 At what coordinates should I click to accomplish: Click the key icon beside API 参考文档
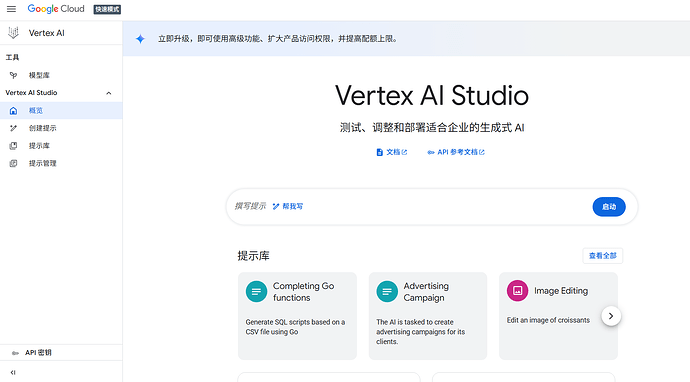431,152
